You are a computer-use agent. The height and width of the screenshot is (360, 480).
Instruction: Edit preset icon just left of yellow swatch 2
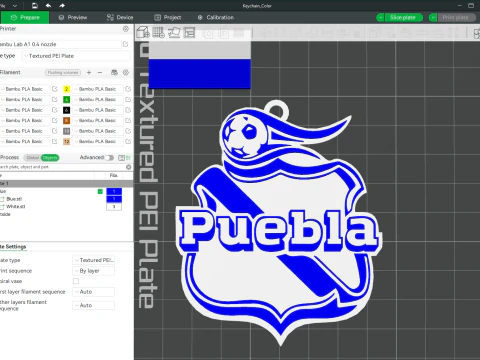click(55, 89)
